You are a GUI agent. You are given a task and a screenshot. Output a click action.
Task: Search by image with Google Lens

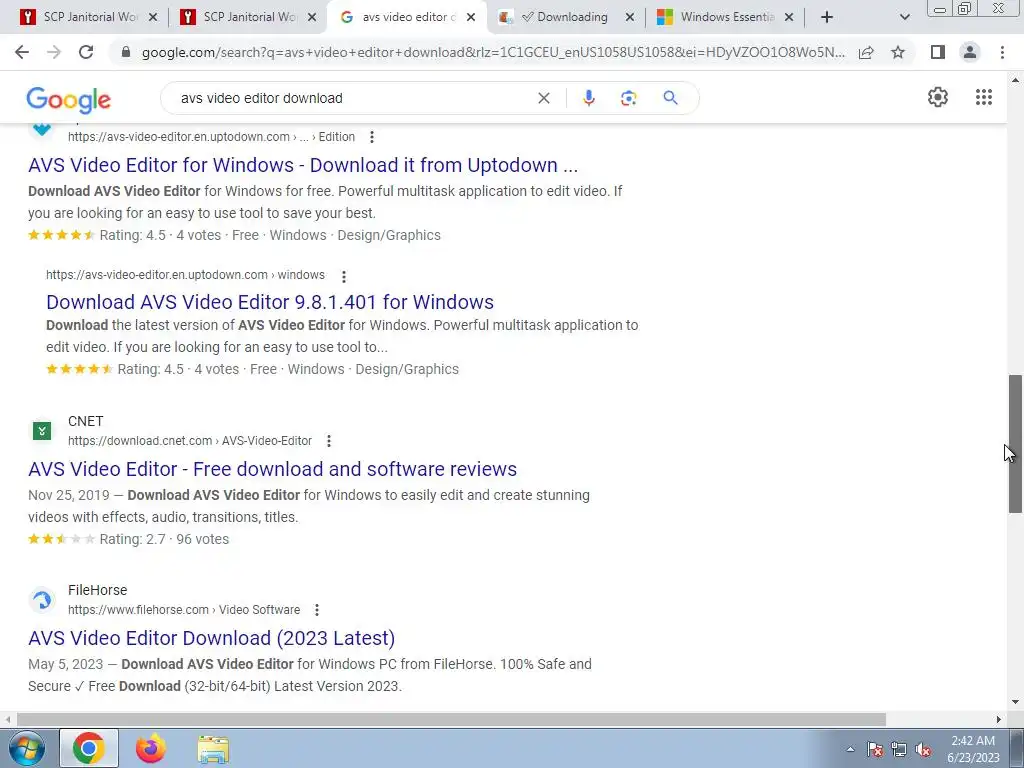pyautogui.click(x=628, y=98)
